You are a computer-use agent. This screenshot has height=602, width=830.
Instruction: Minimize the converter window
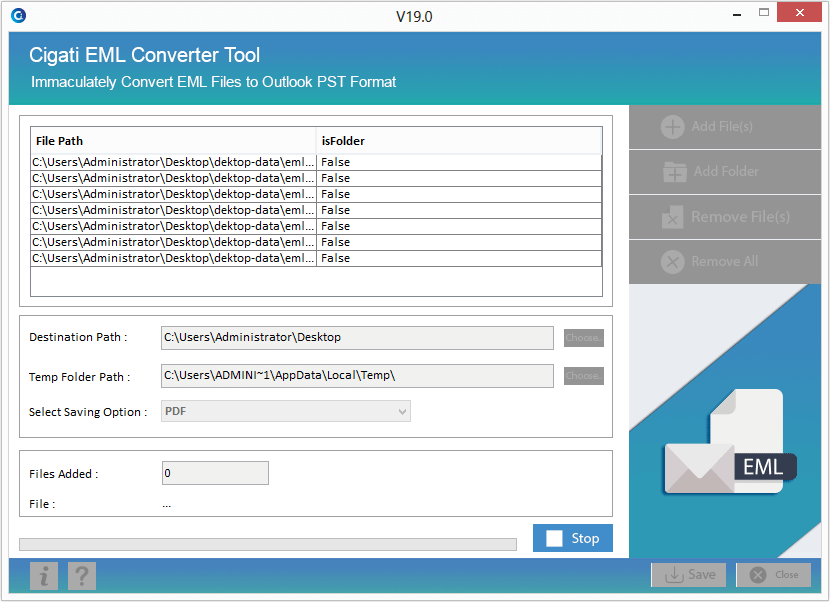coord(737,14)
